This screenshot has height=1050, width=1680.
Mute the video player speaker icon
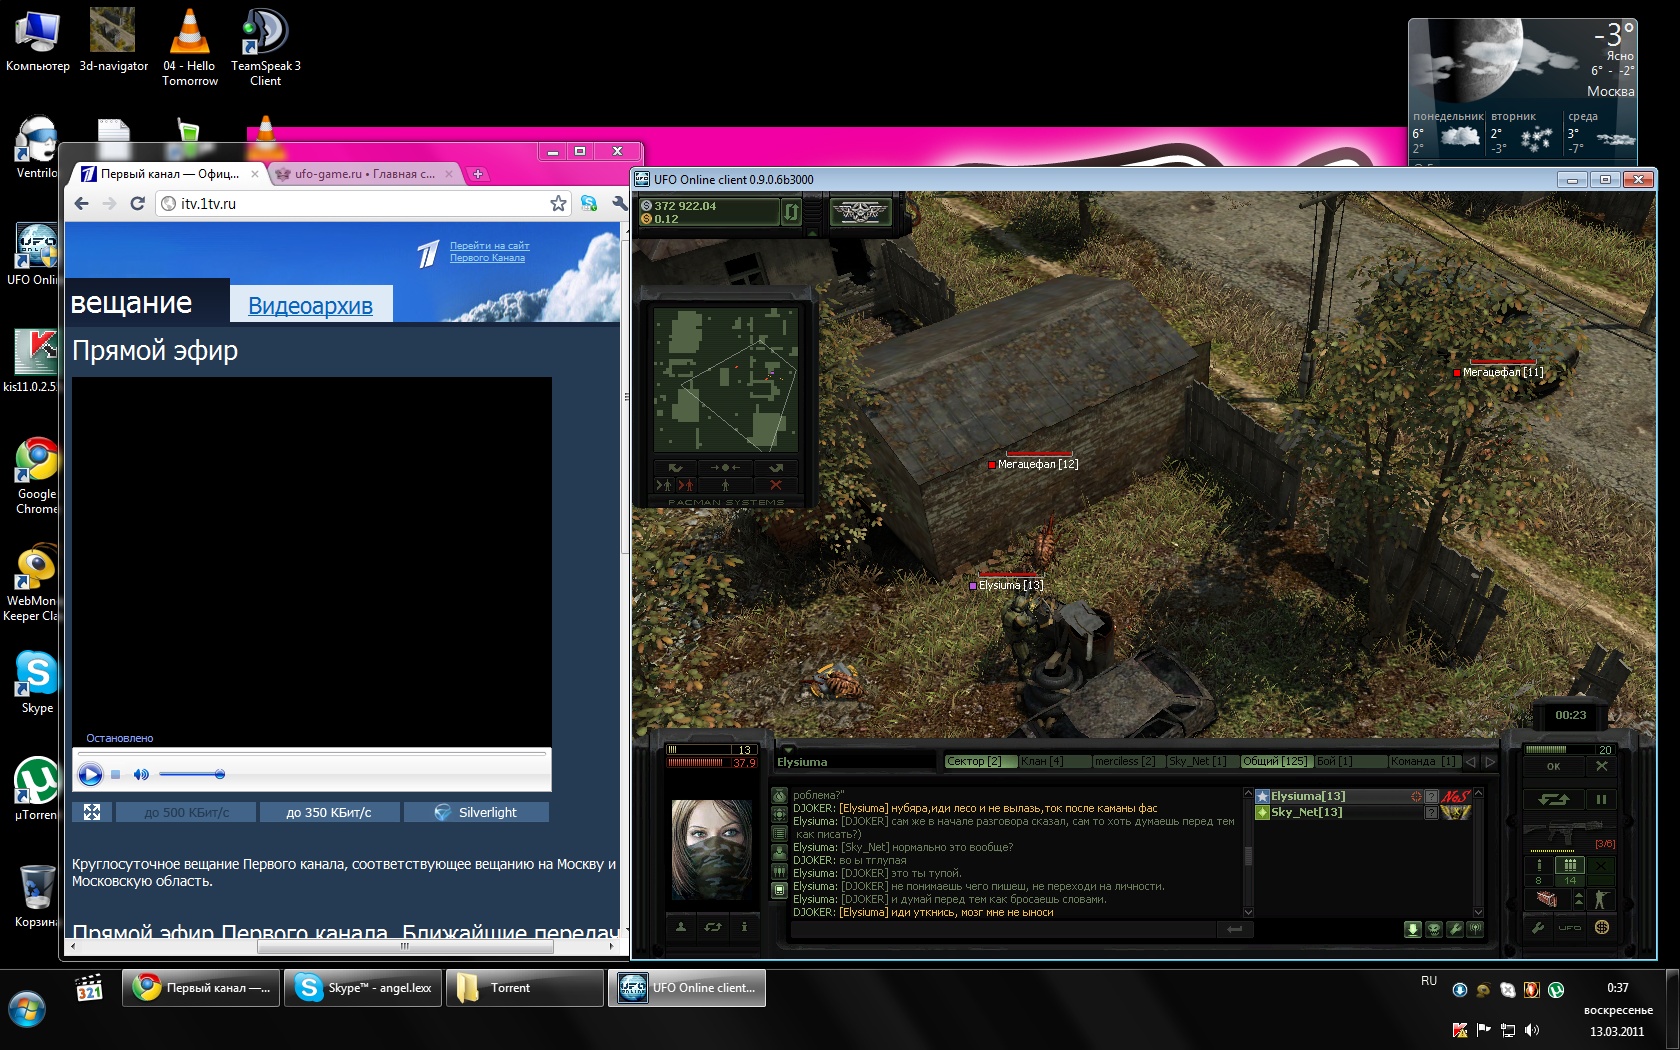(x=141, y=774)
